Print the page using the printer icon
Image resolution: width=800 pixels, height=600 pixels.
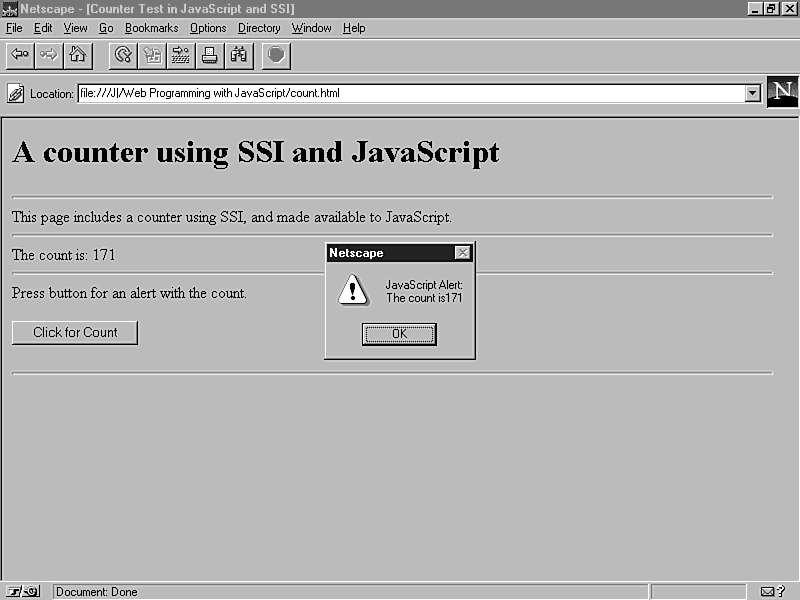pos(210,55)
